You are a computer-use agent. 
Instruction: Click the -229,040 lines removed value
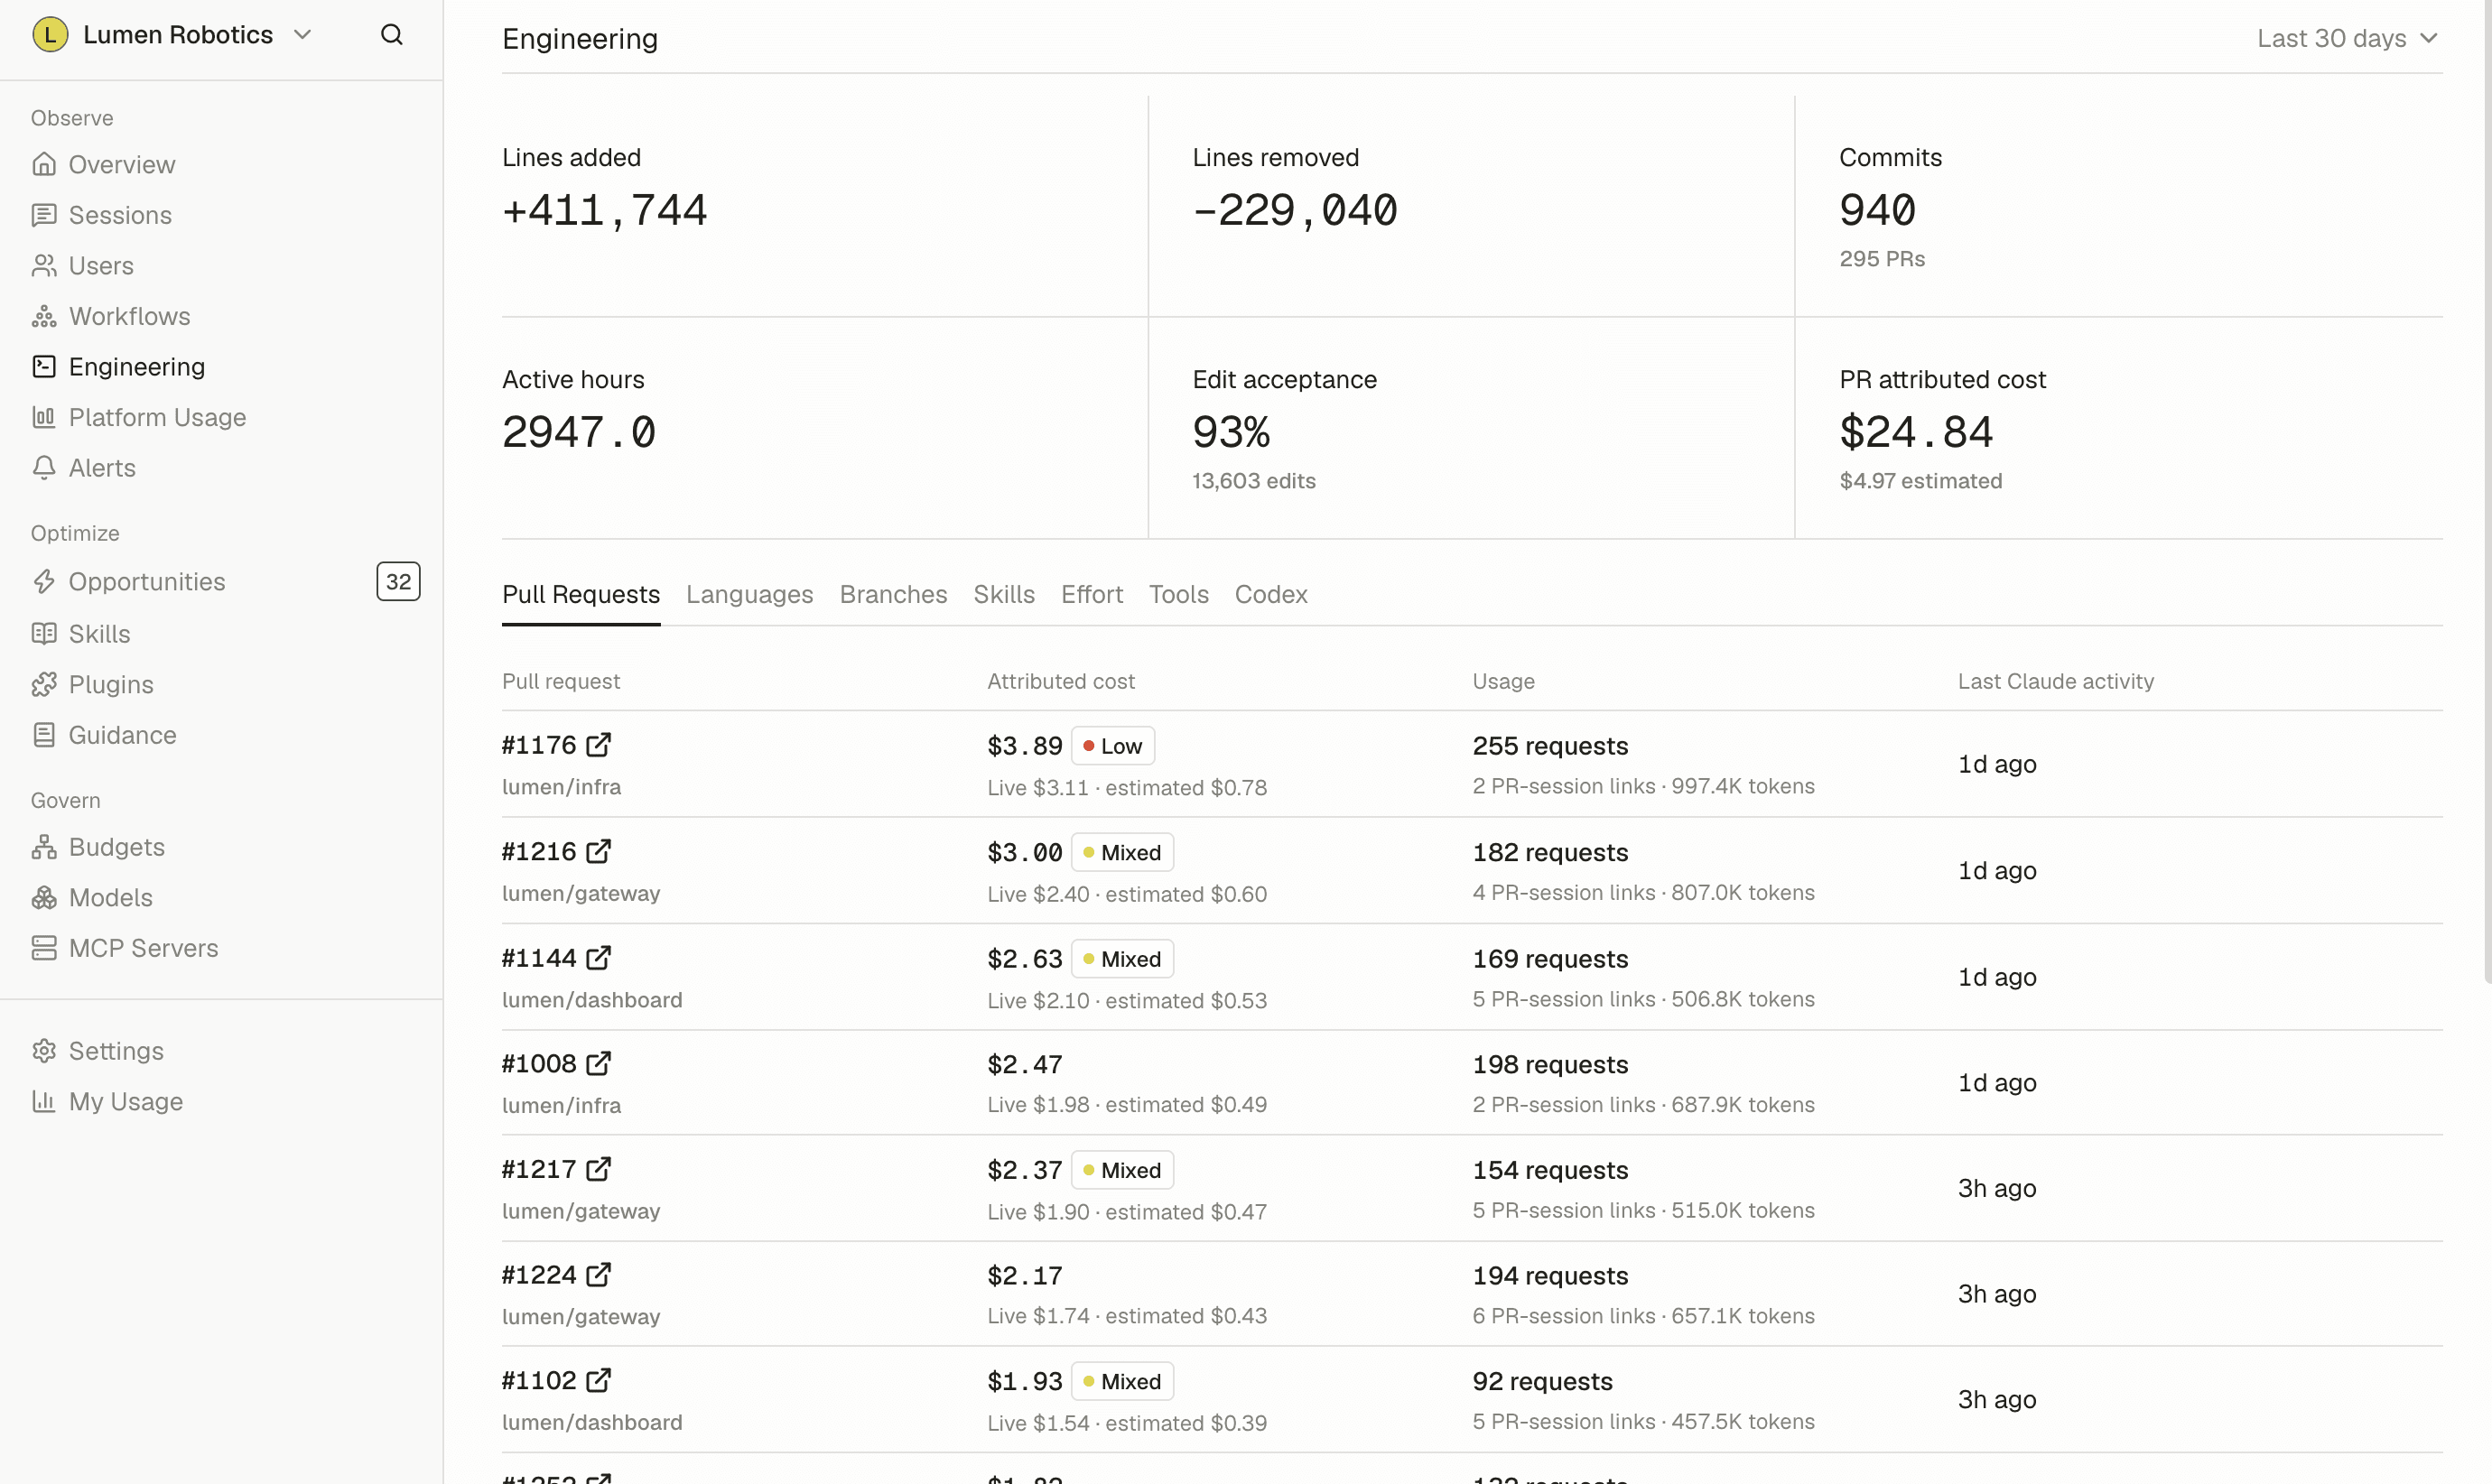[1295, 210]
